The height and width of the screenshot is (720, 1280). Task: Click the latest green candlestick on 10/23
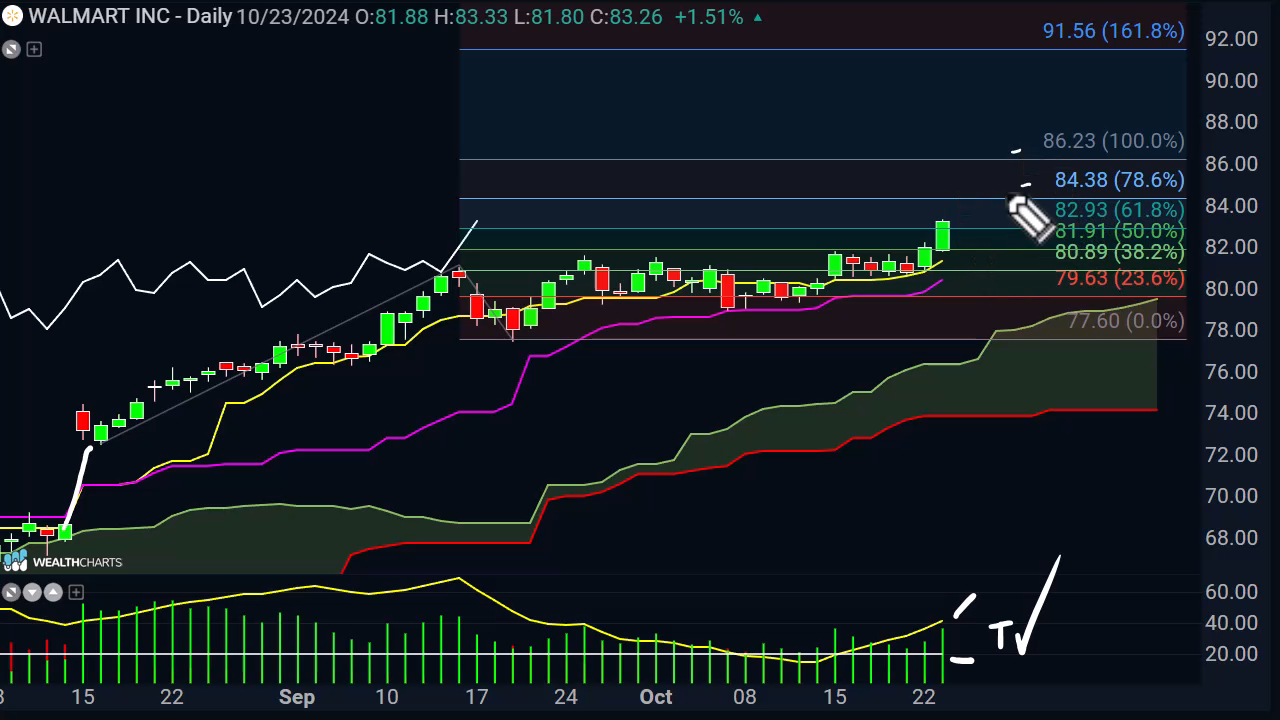(942, 236)
